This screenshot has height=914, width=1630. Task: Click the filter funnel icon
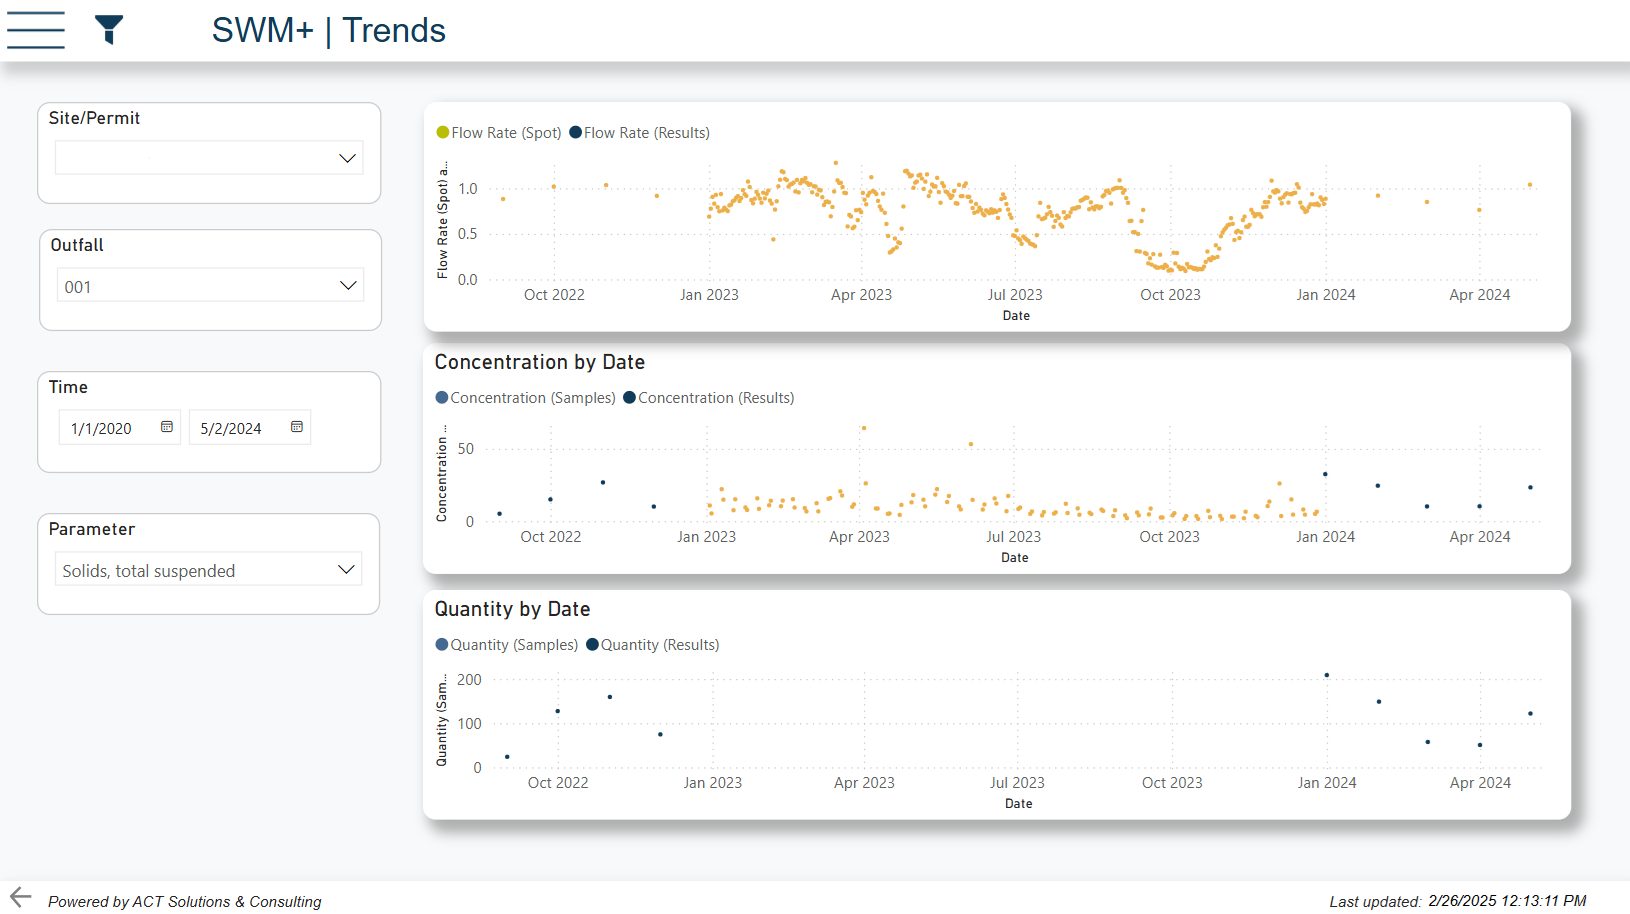[109, 30]
